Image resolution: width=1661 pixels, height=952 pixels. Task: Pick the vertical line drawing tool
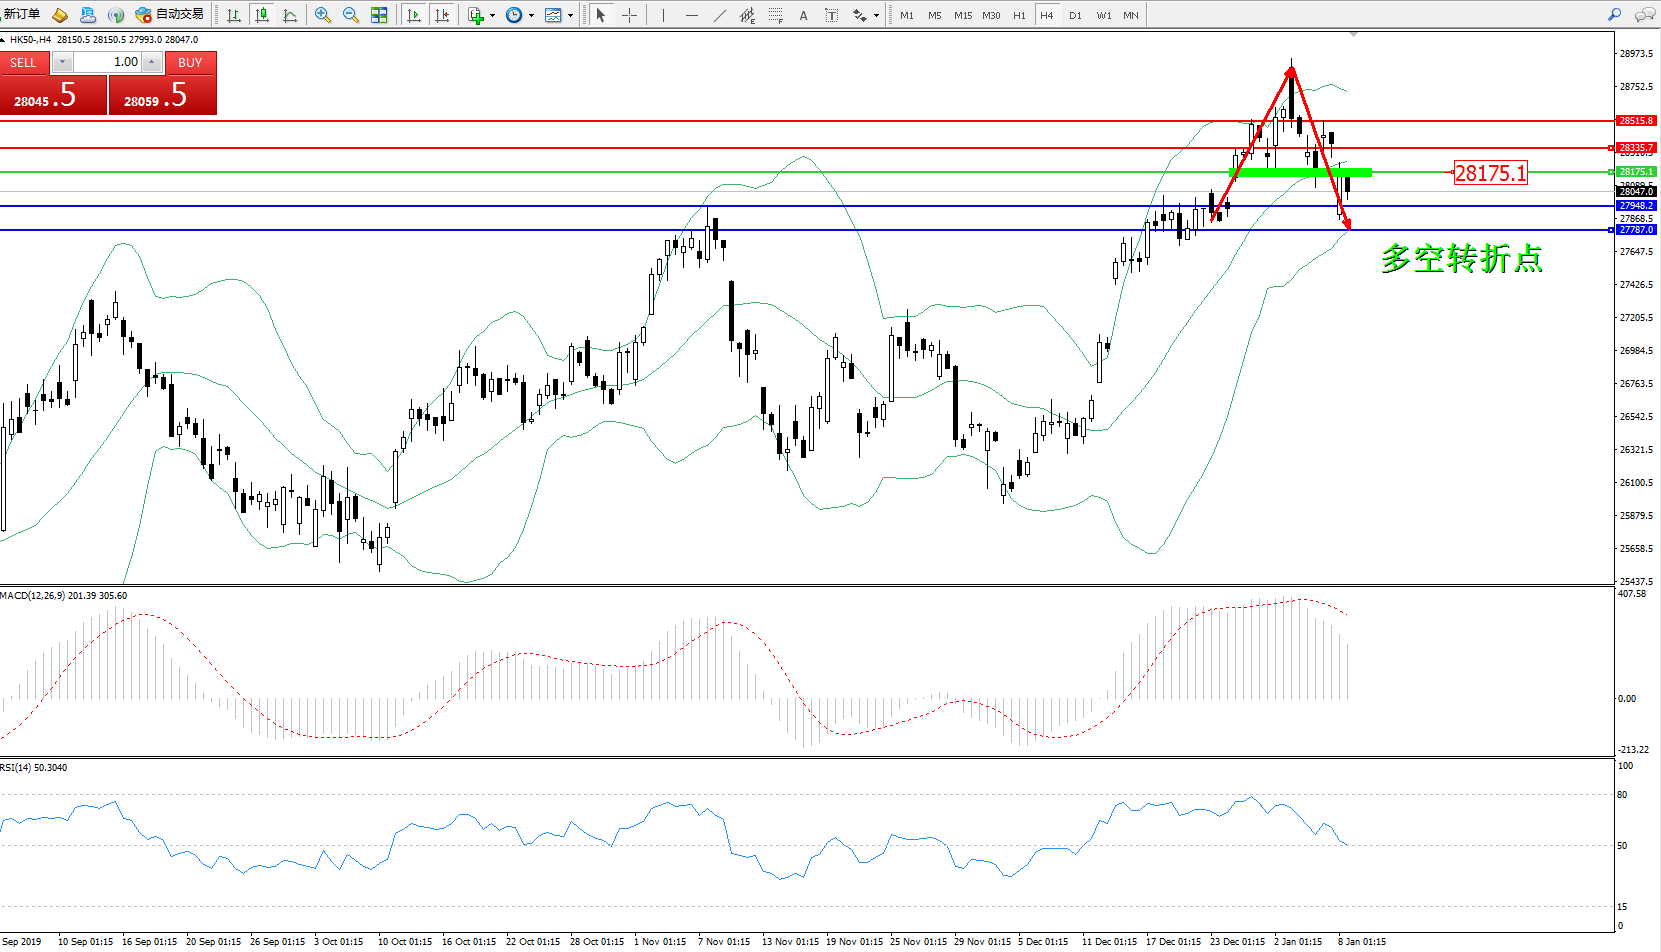tap(663, 15)
